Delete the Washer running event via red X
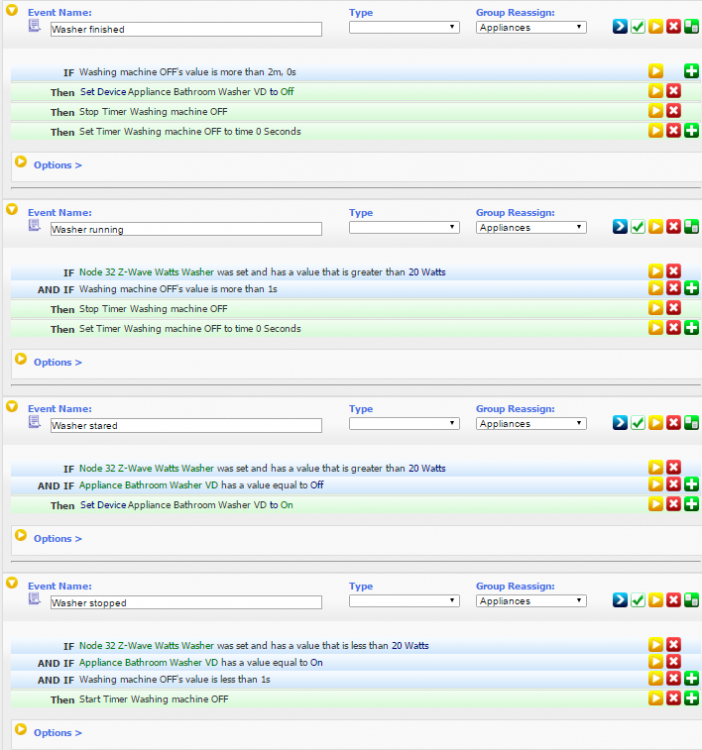Image resolution: width=702 pixels, height=750 pixels. [x=674, y=227]
